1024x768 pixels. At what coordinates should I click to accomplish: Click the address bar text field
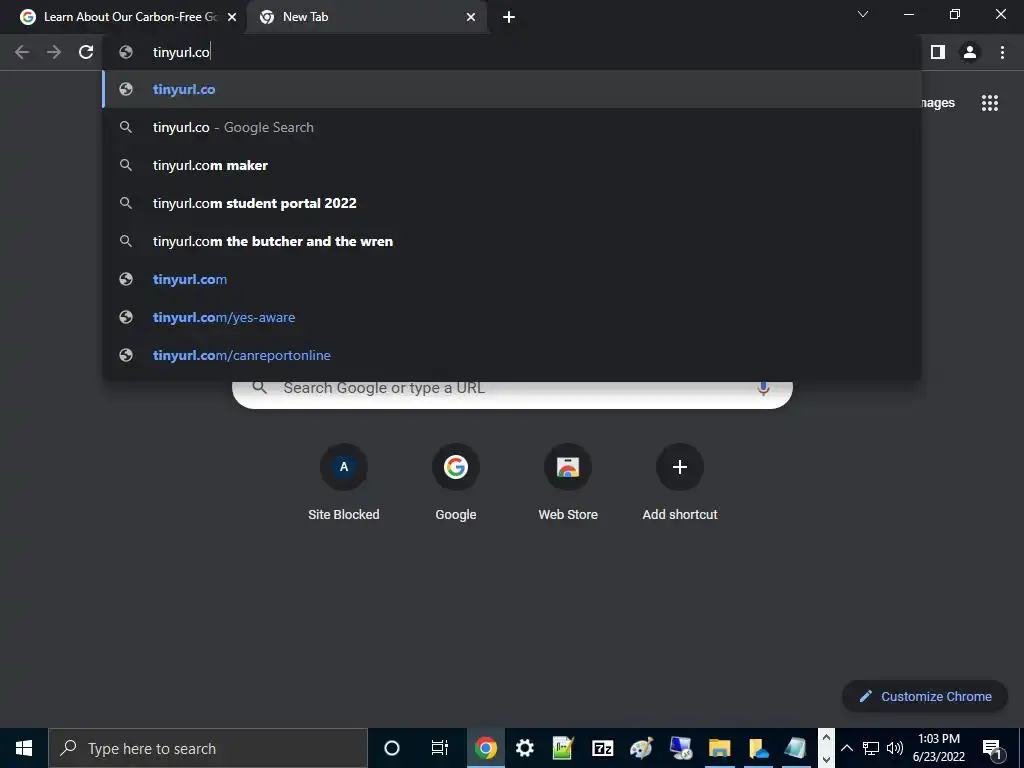point(512,52)
